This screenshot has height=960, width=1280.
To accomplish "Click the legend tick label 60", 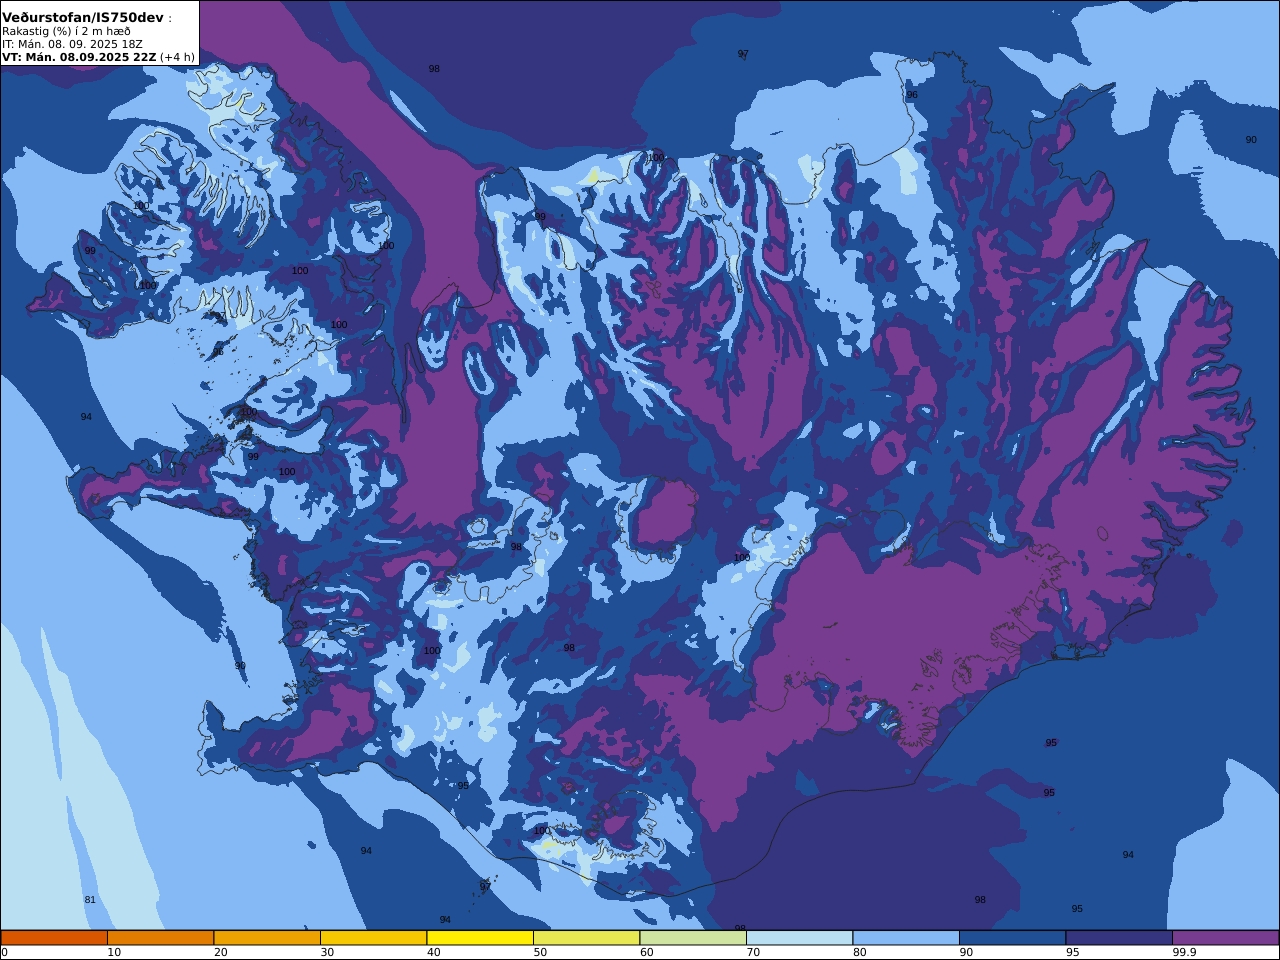I will (646, 952).
